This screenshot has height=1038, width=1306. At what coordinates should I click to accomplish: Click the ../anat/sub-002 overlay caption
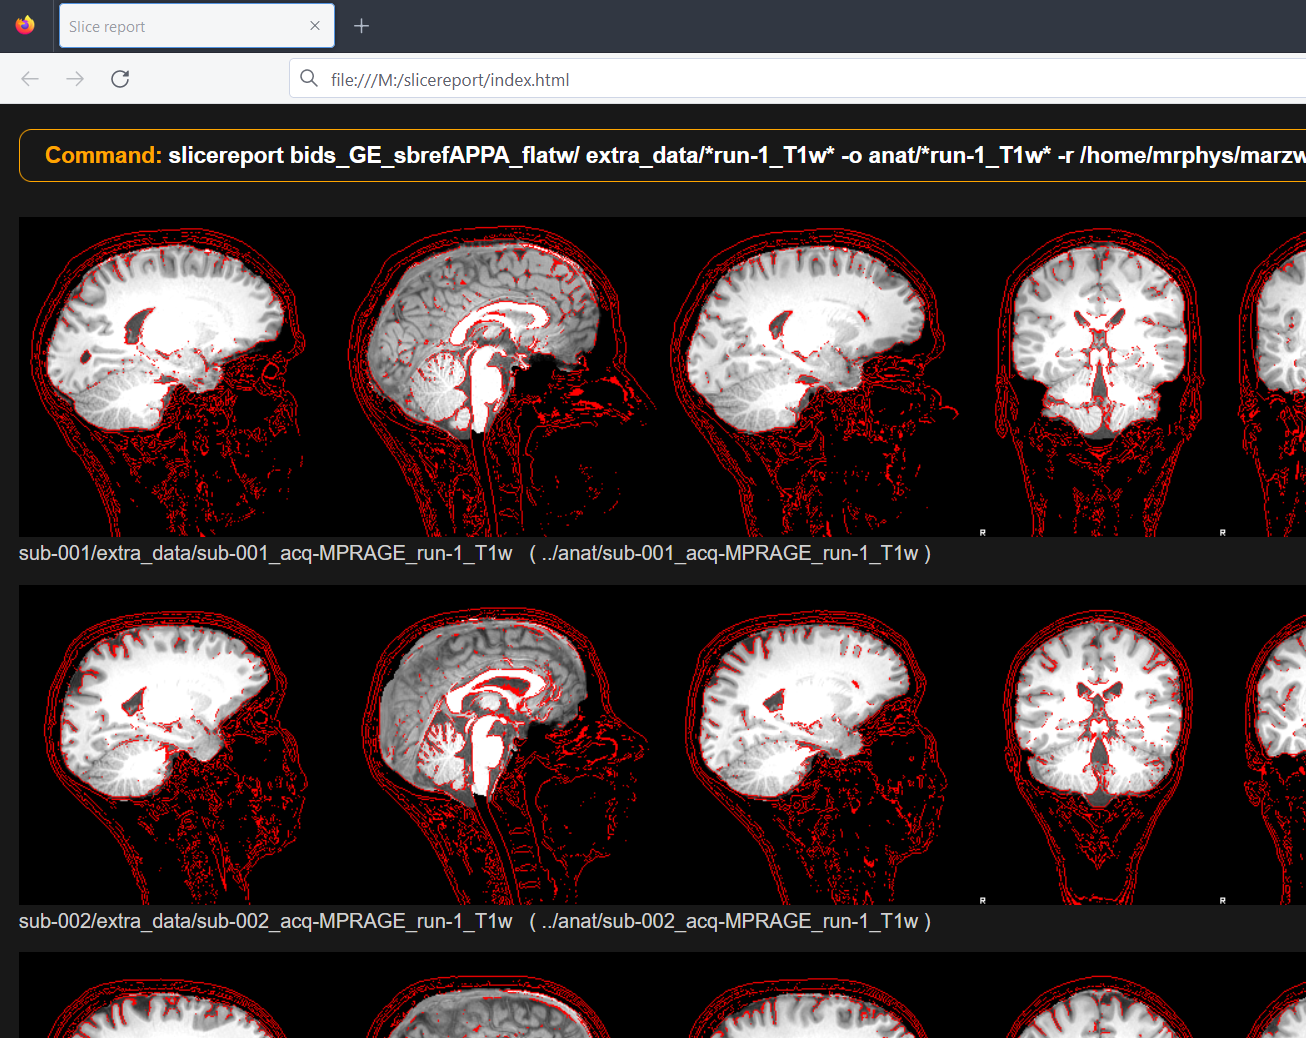click(729, 921)
